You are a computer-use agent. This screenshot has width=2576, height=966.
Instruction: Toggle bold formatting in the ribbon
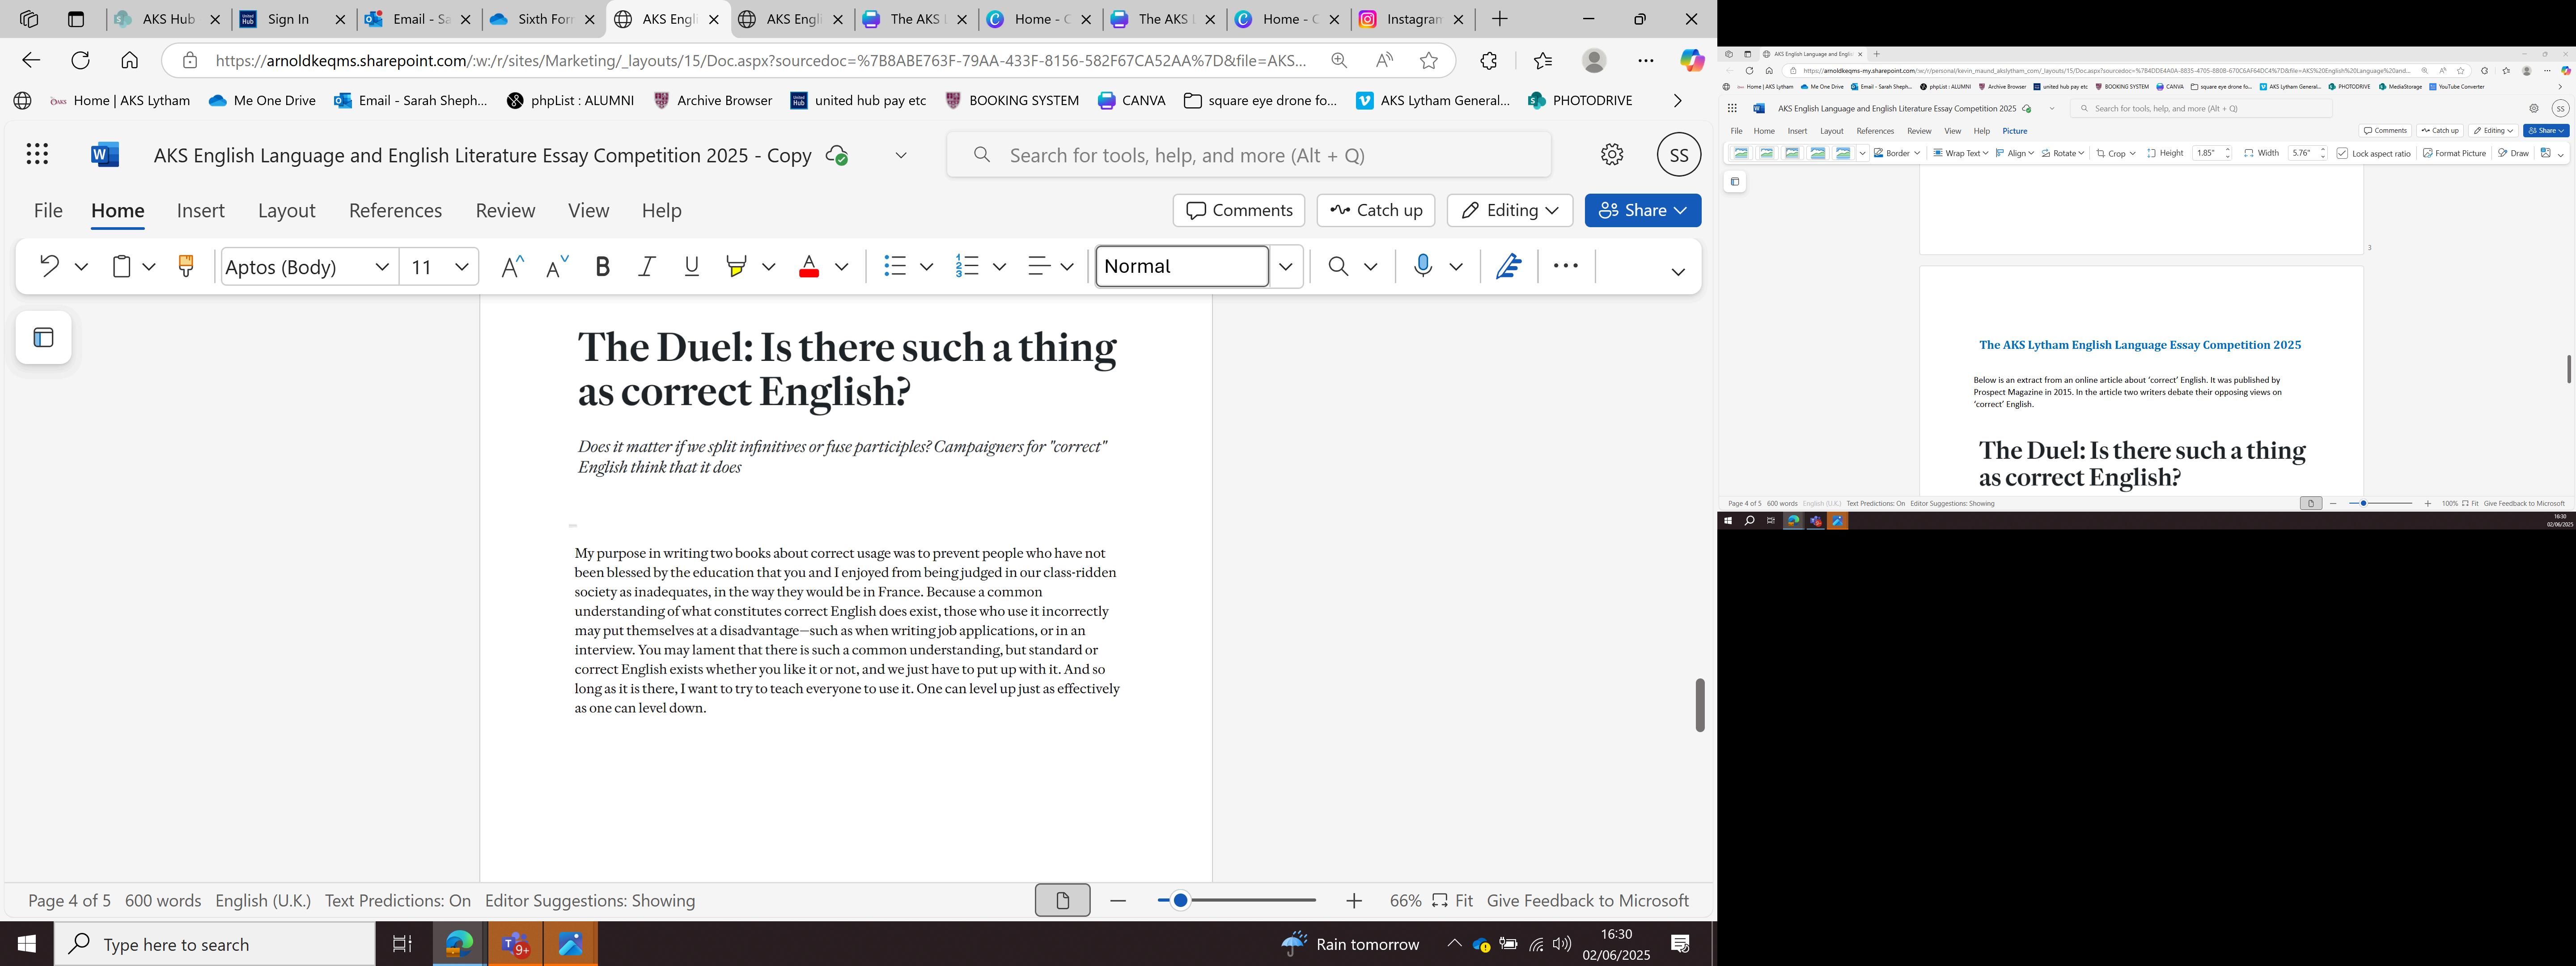point(602,266)
